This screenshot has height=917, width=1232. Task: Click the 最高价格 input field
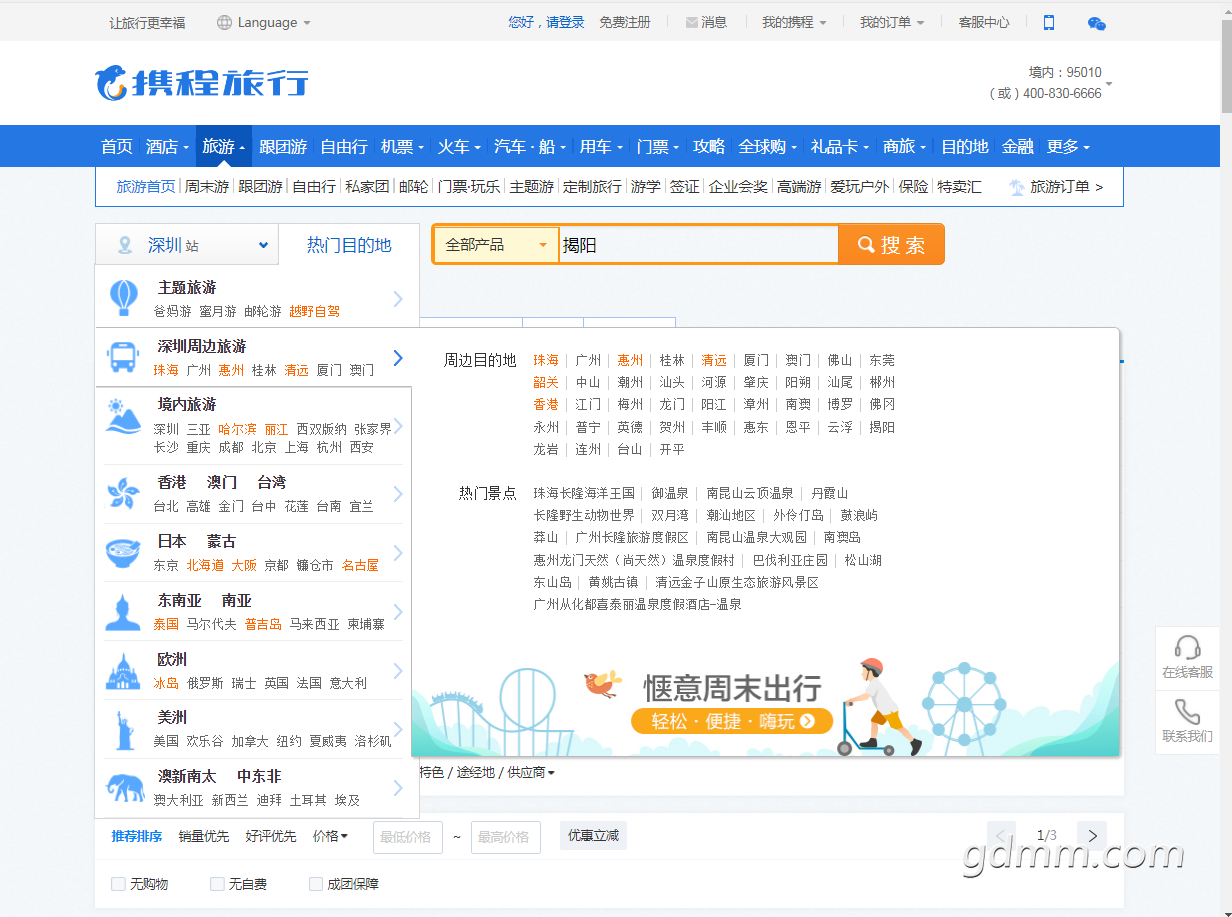506,837
